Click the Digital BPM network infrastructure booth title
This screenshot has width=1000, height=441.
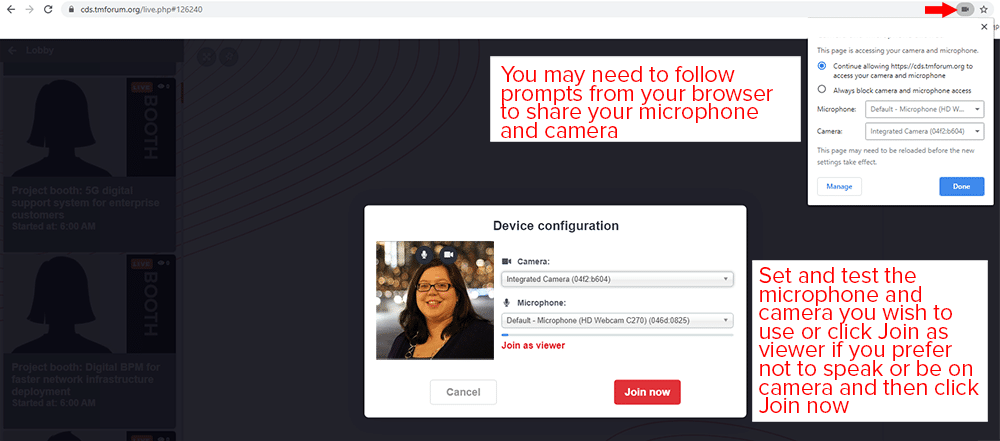click(86, 380)
